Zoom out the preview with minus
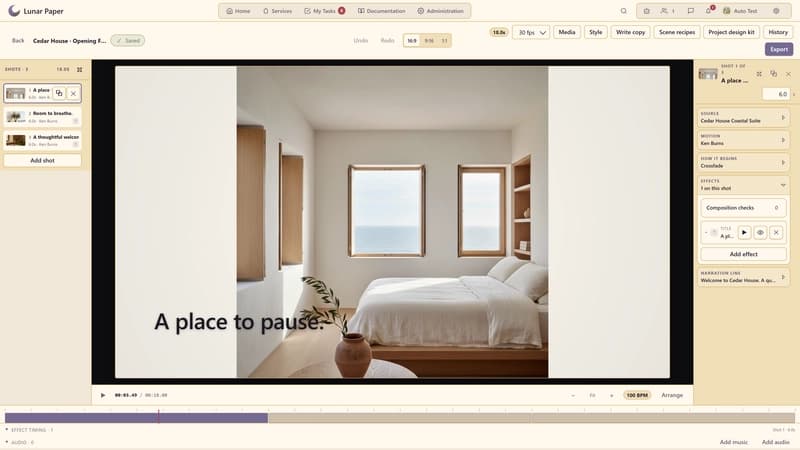The image size is (800, 450). pyautogui.click(x=573, y=395)
